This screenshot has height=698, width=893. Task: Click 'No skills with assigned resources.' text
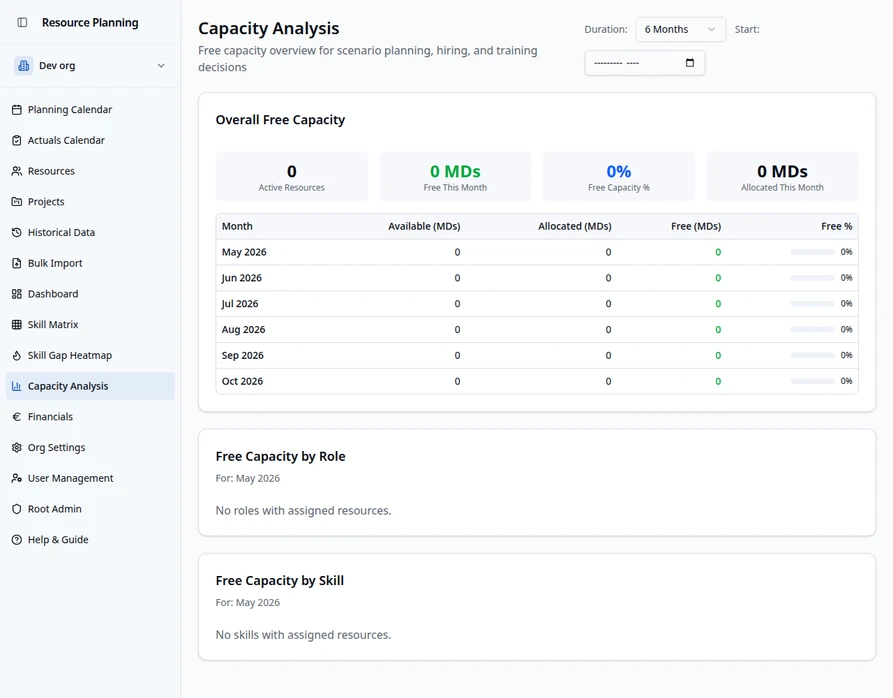303,634
